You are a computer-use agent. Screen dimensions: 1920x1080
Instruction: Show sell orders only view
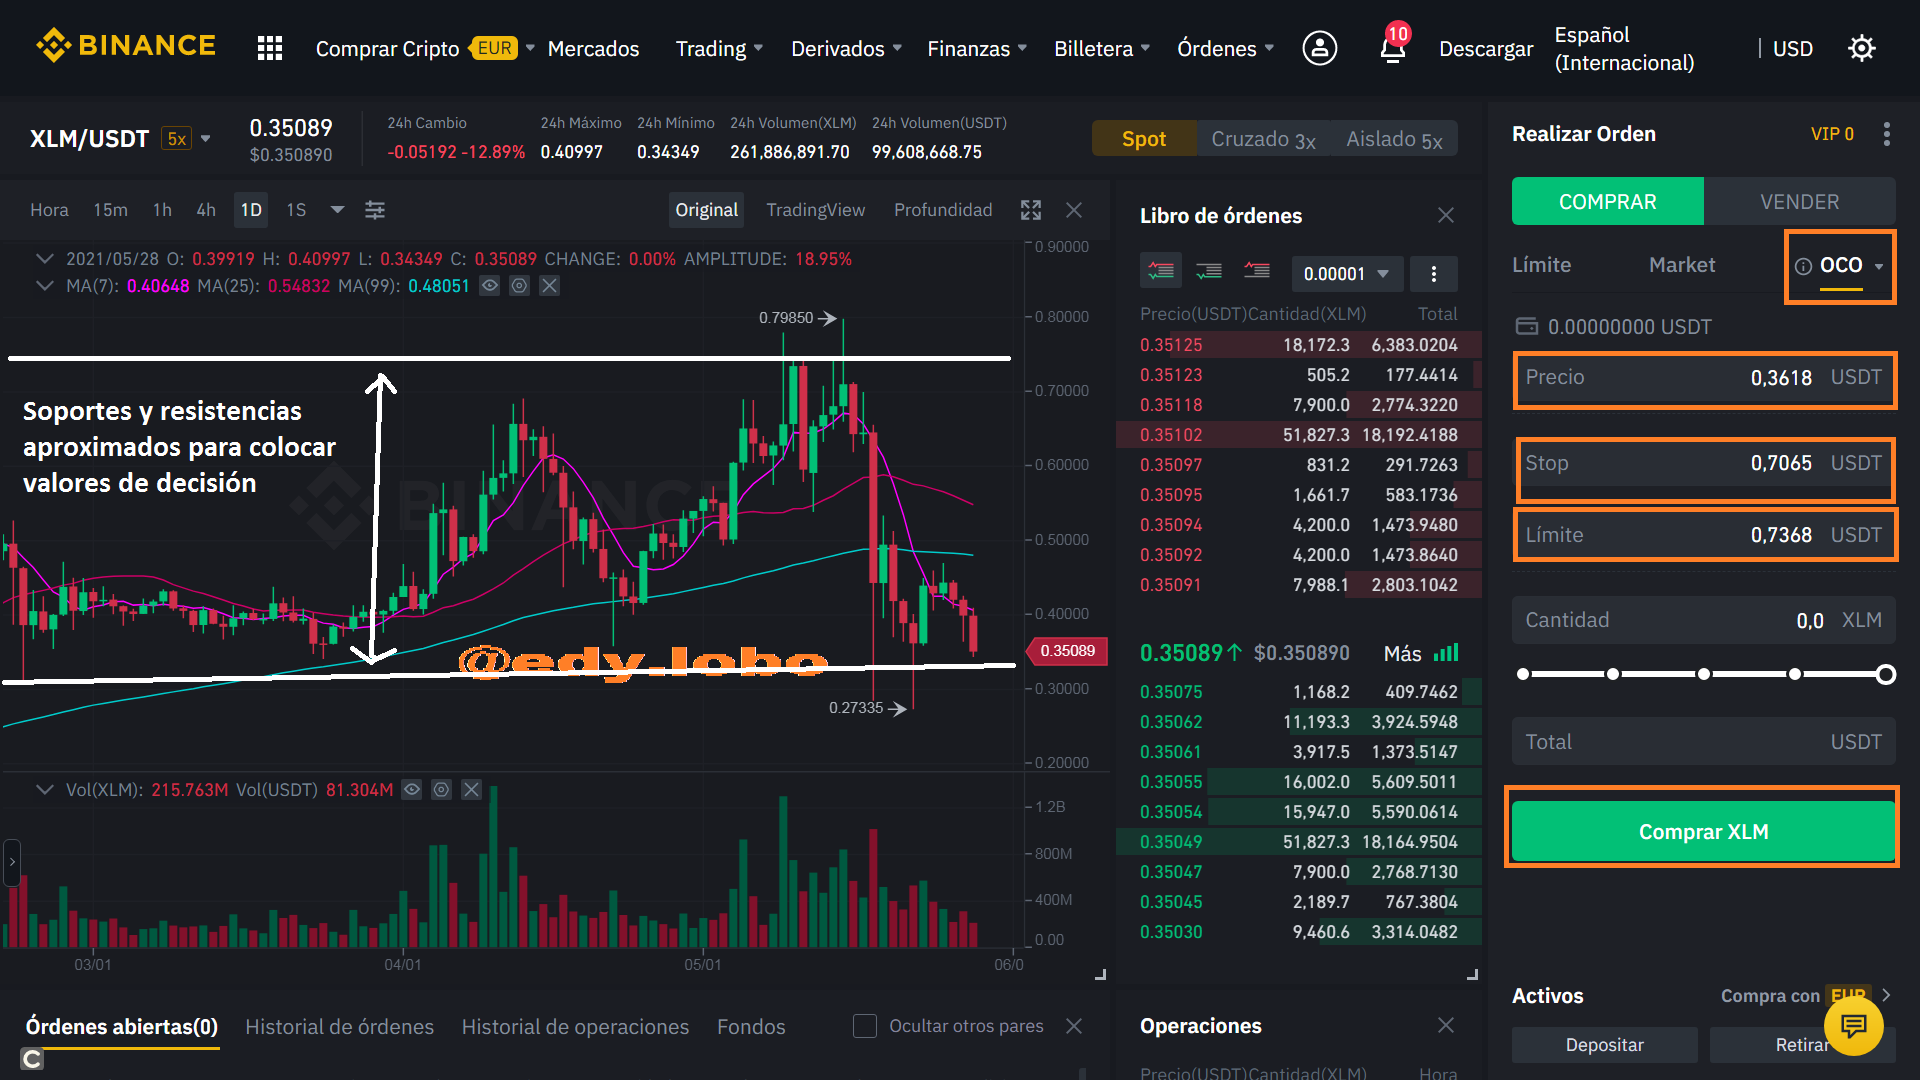pyautogui.click(x=1257, y=271)
